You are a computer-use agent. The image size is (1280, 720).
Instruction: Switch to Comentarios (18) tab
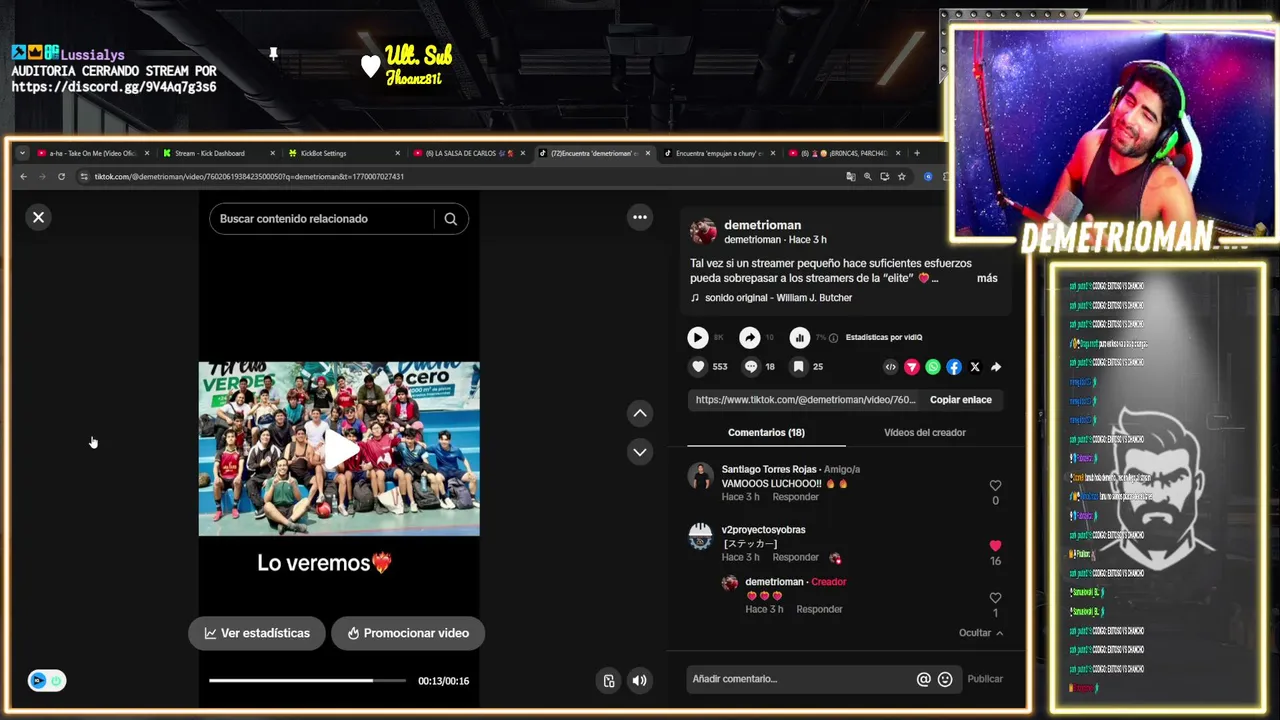tap(766, 433)
